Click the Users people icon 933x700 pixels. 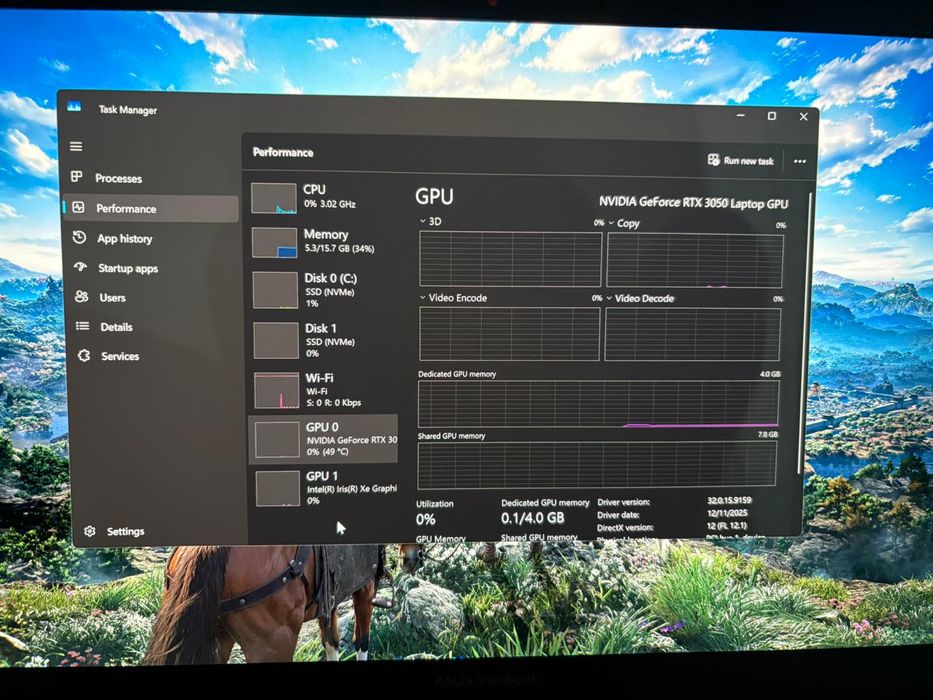tap(82, 296)
